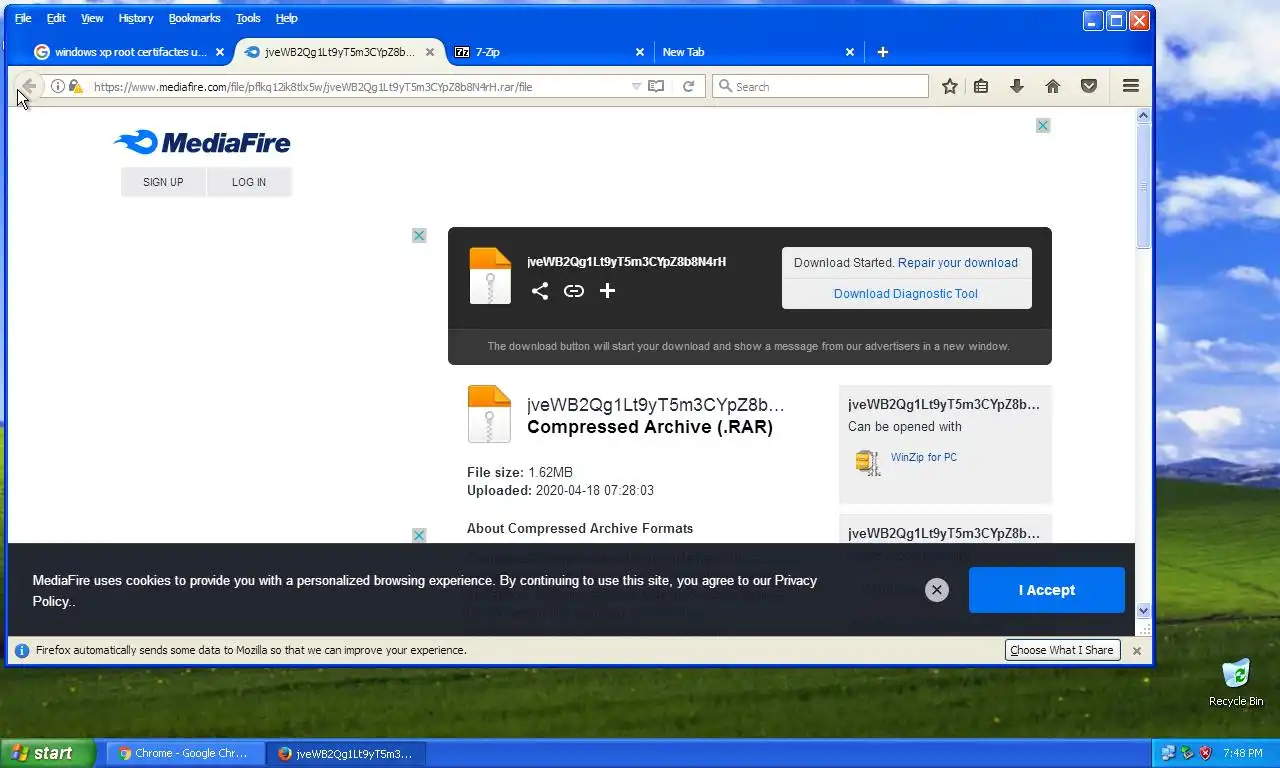The width and height of the screenshot is (1280, 768).
Task: Click the About Compressed Archive Formats heading
Action: [x=580, y=528]
